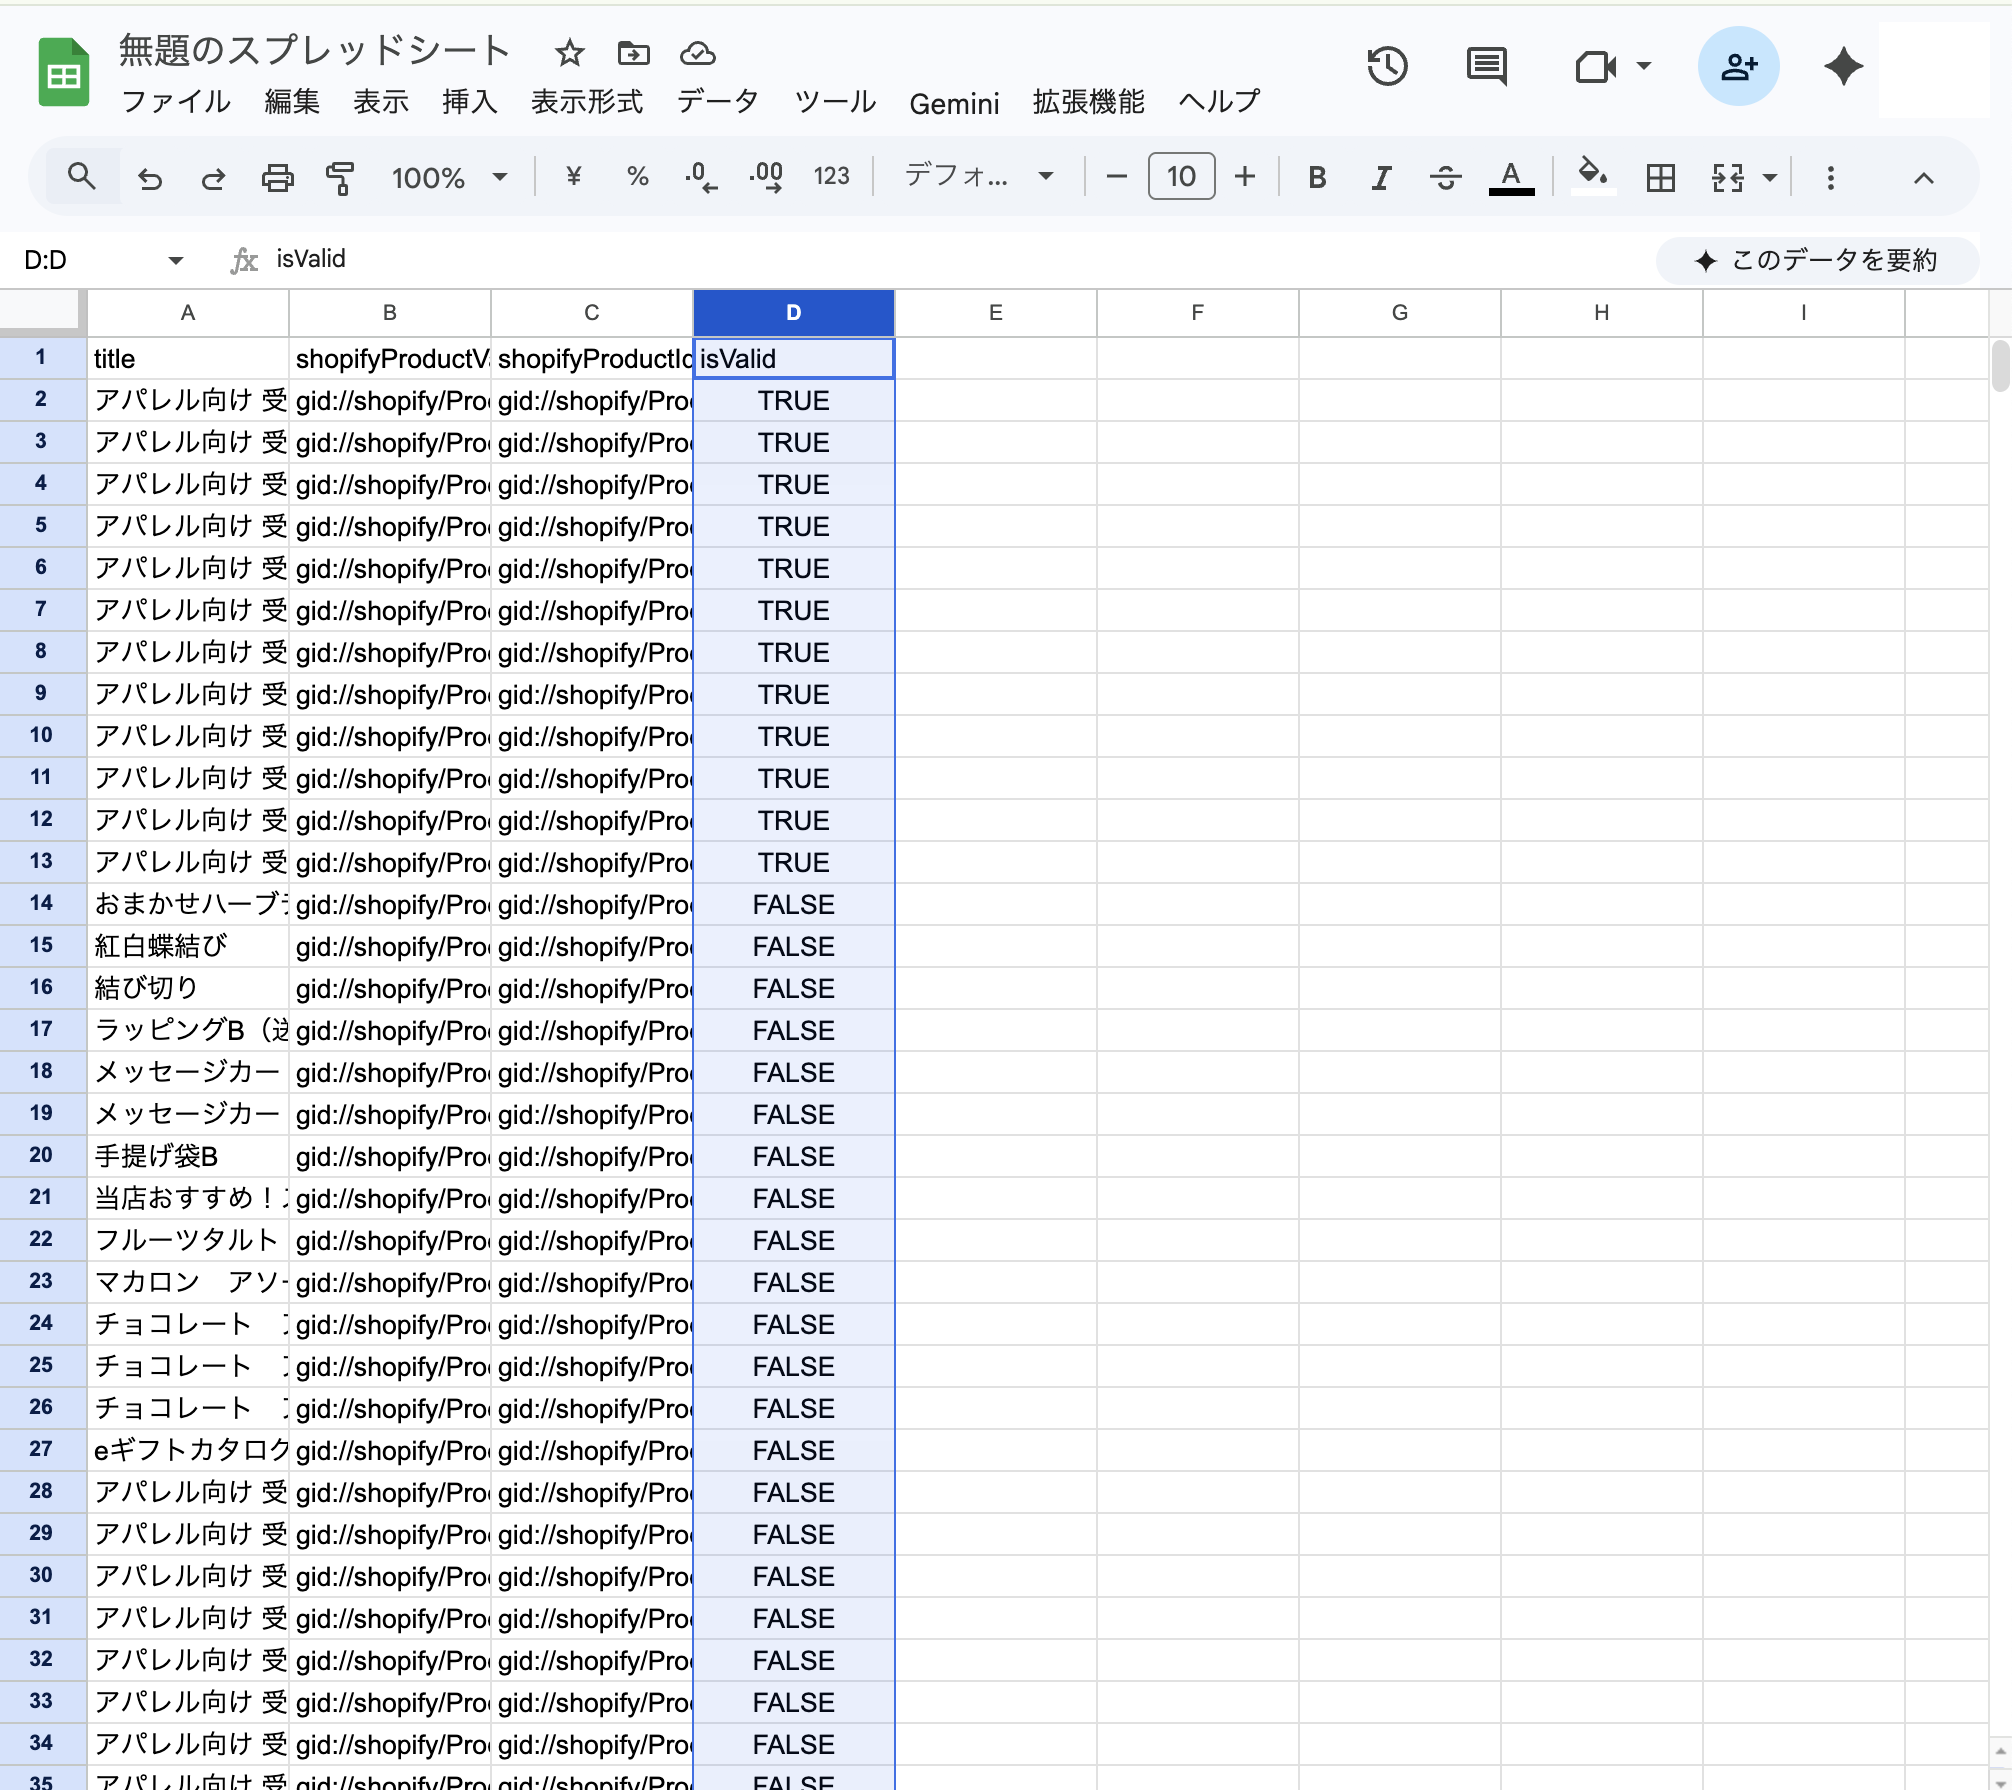Image resolution: width=2012 pixels, height=1790 pixels.
Task: Click the borders grid icon
Action: 1660,178
